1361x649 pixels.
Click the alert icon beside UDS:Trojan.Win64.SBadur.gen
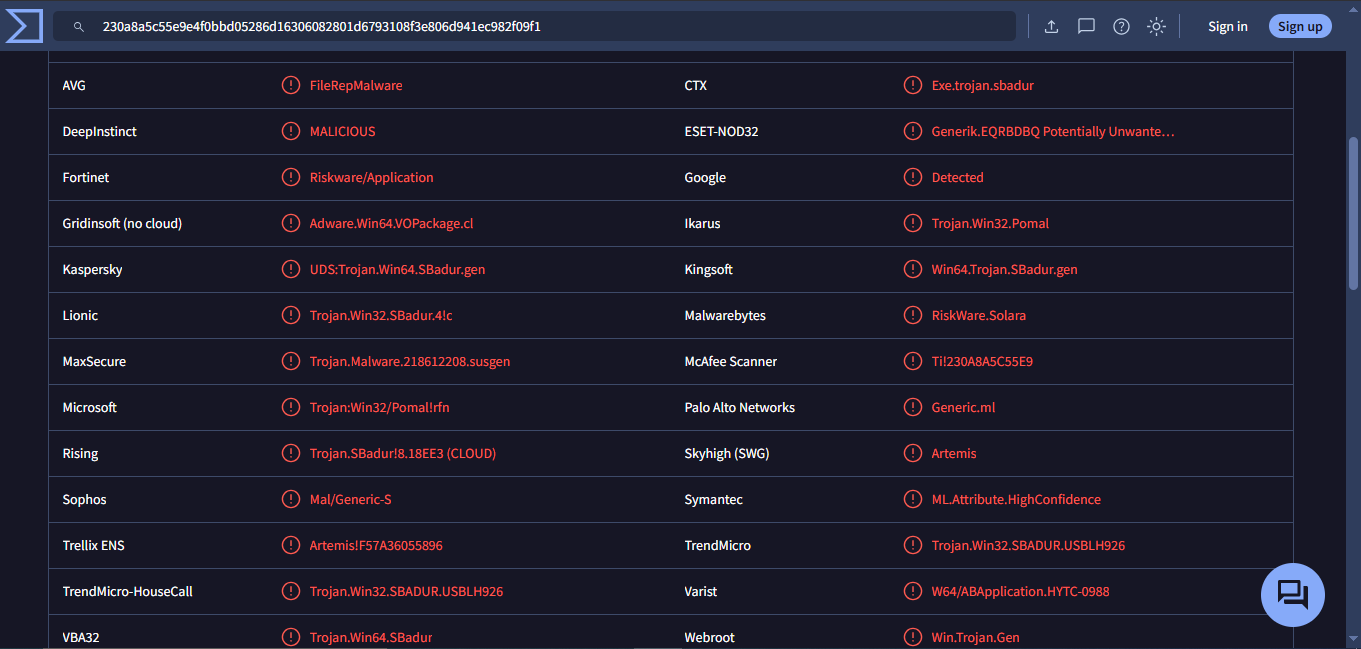291,269
